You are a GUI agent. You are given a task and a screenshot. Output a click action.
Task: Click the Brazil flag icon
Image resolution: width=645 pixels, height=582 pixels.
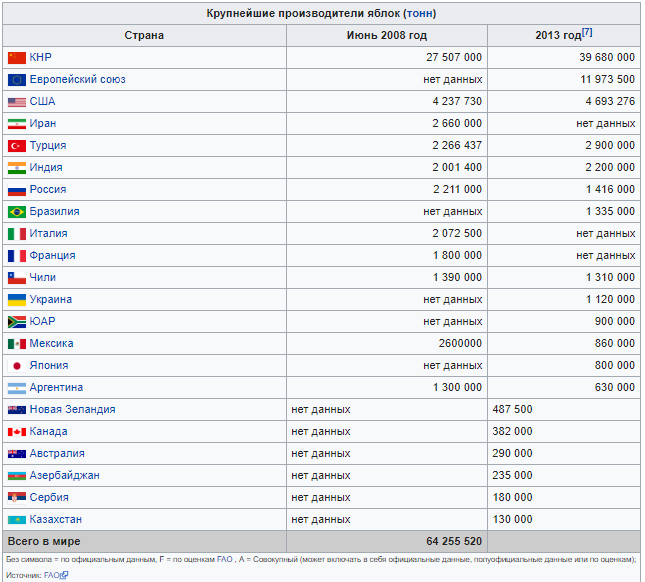tap(17, 212)
